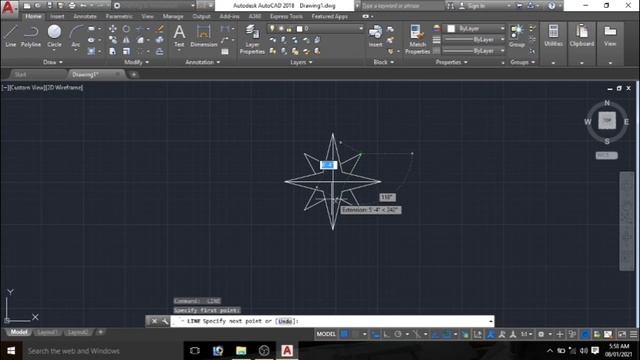640x360 pixels.
Task: Open the Parametric ribbon tab
Action: click(119, 16)
